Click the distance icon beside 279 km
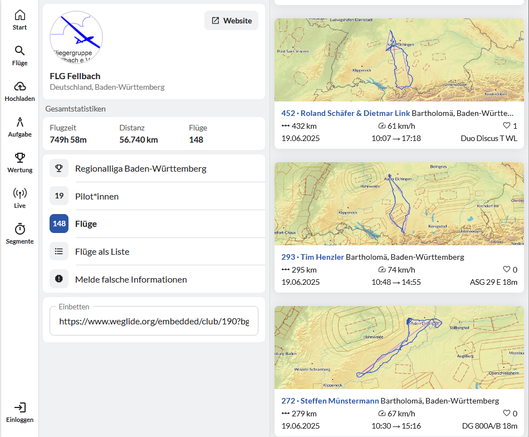 coord(285,413)
